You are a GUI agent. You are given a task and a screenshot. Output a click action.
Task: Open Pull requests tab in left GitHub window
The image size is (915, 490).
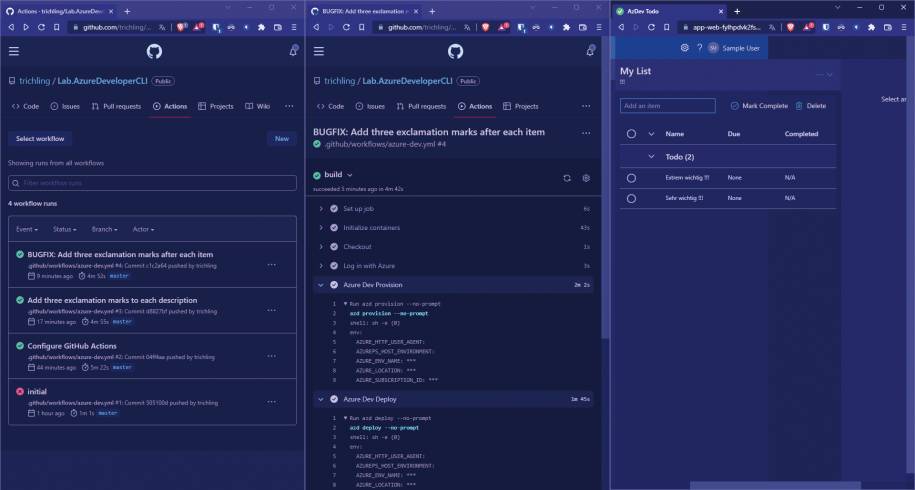pyautogui.click(x=116, y=107)
